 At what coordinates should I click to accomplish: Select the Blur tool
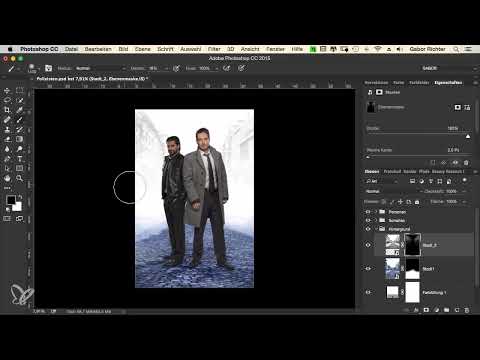[x=7, y=149]
